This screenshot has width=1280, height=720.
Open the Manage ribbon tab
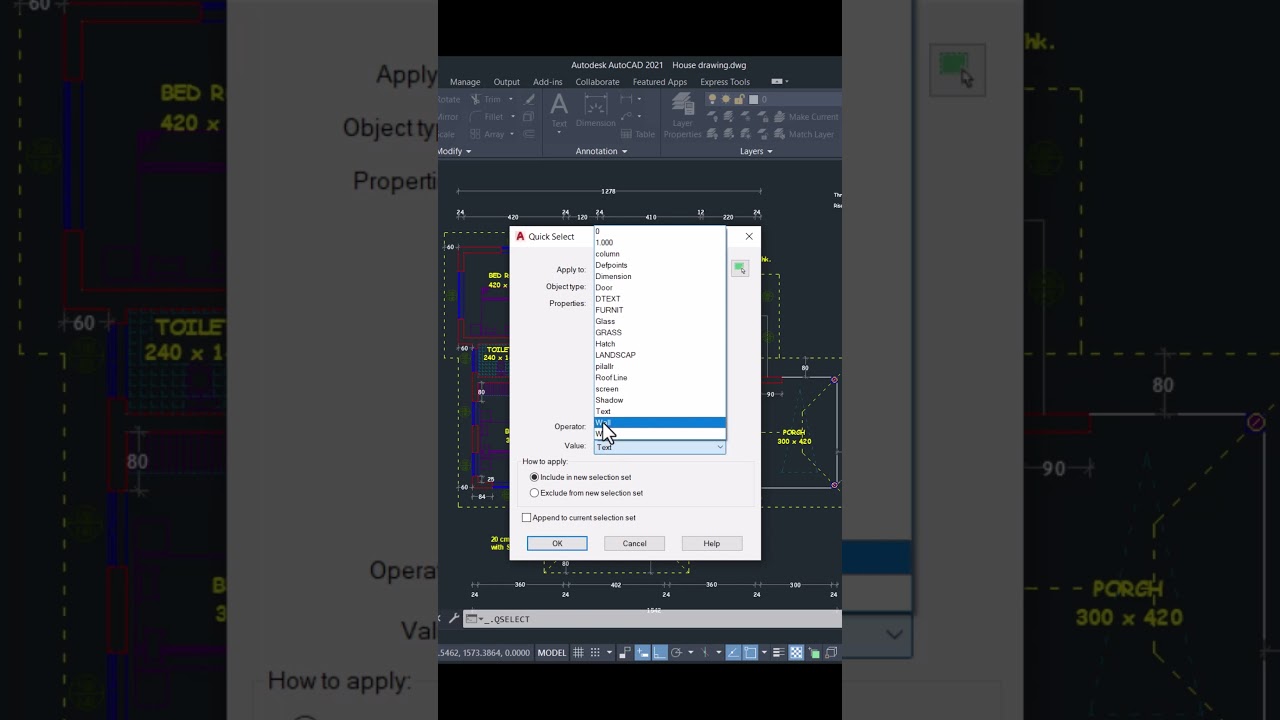tap(465, 82)
